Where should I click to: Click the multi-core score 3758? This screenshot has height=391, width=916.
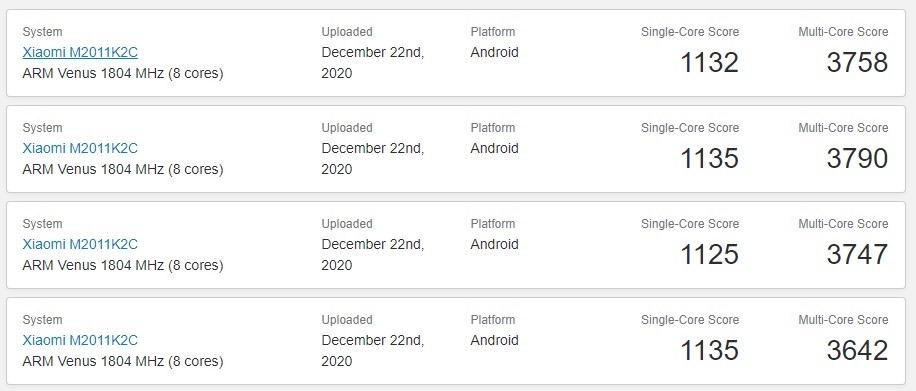click(857, 63)
